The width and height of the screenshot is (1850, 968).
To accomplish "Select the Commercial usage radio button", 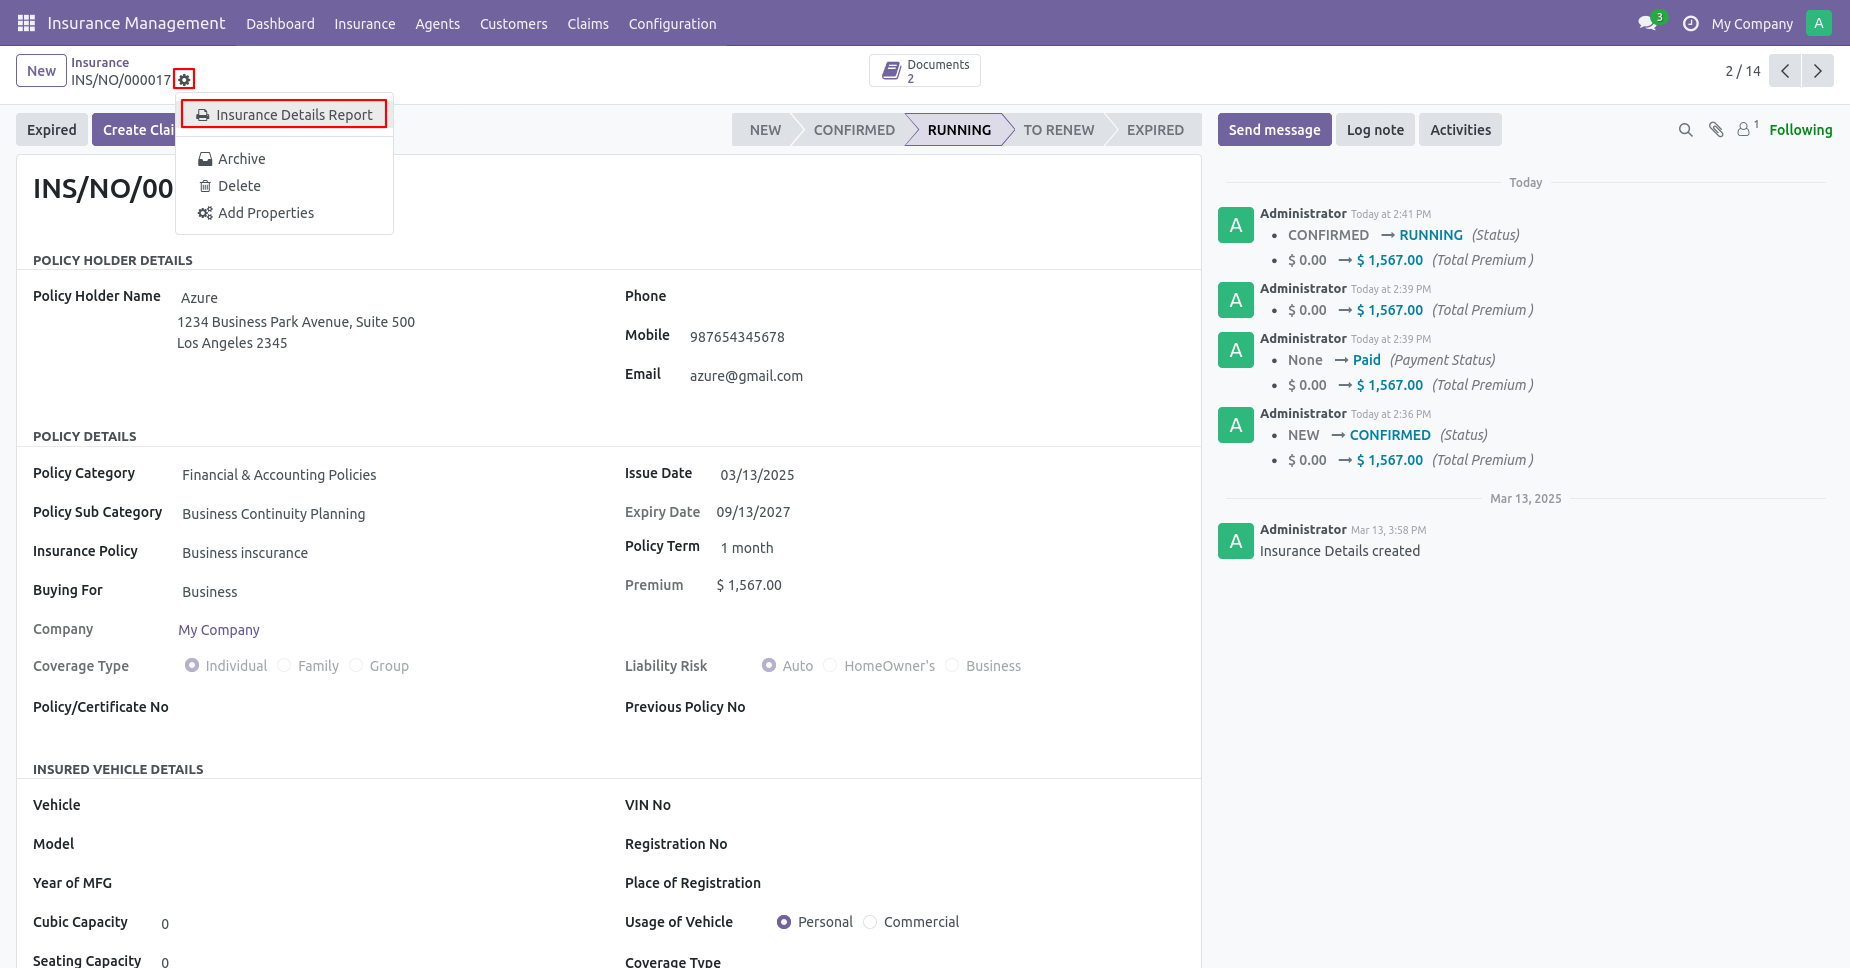I will (x=870, y=922).
